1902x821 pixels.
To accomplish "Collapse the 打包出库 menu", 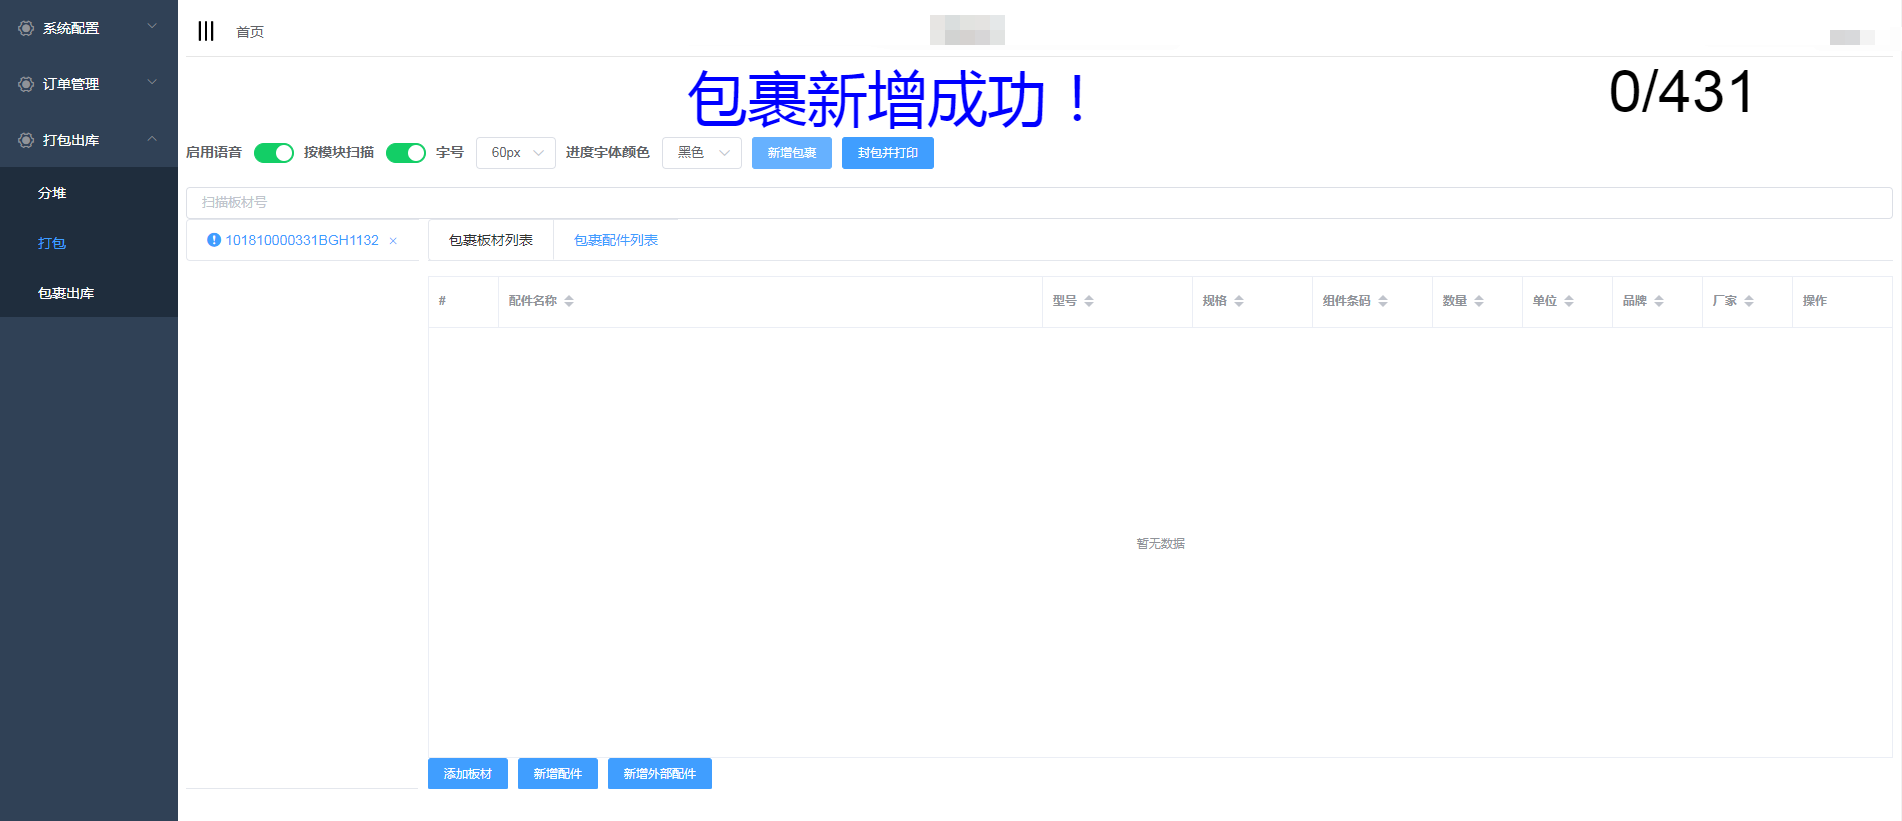I will [x=89, y=140].
